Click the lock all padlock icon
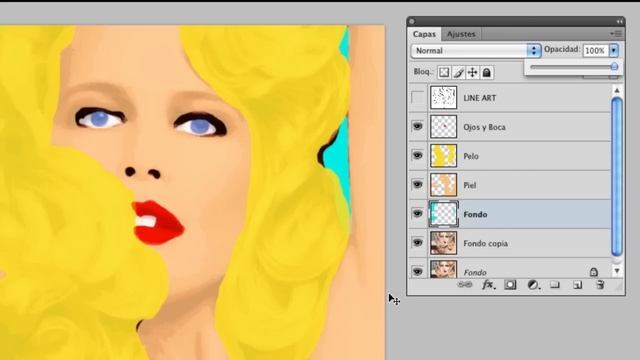 pyautogui.click(x=487, y=73)
